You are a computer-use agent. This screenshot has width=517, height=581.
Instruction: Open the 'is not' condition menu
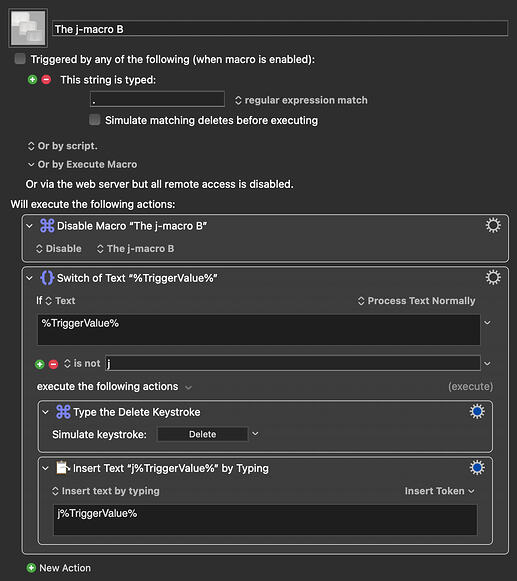pos(82,363)
